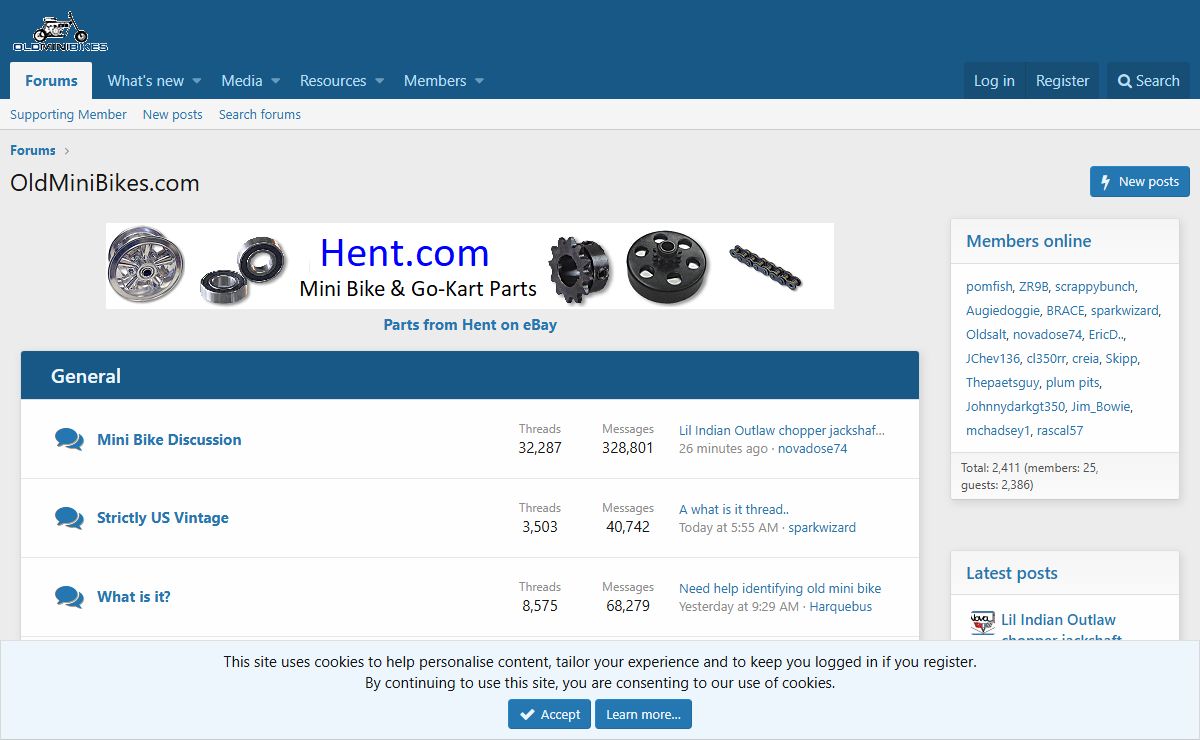1200x740 pixels.
Task: Open the Search forums link
Action: point(260,114)
